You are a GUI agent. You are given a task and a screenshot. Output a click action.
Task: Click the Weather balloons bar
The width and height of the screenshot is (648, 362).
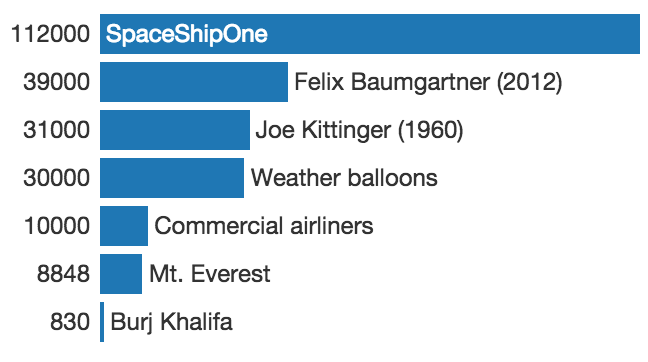click(x=172, y=178)
